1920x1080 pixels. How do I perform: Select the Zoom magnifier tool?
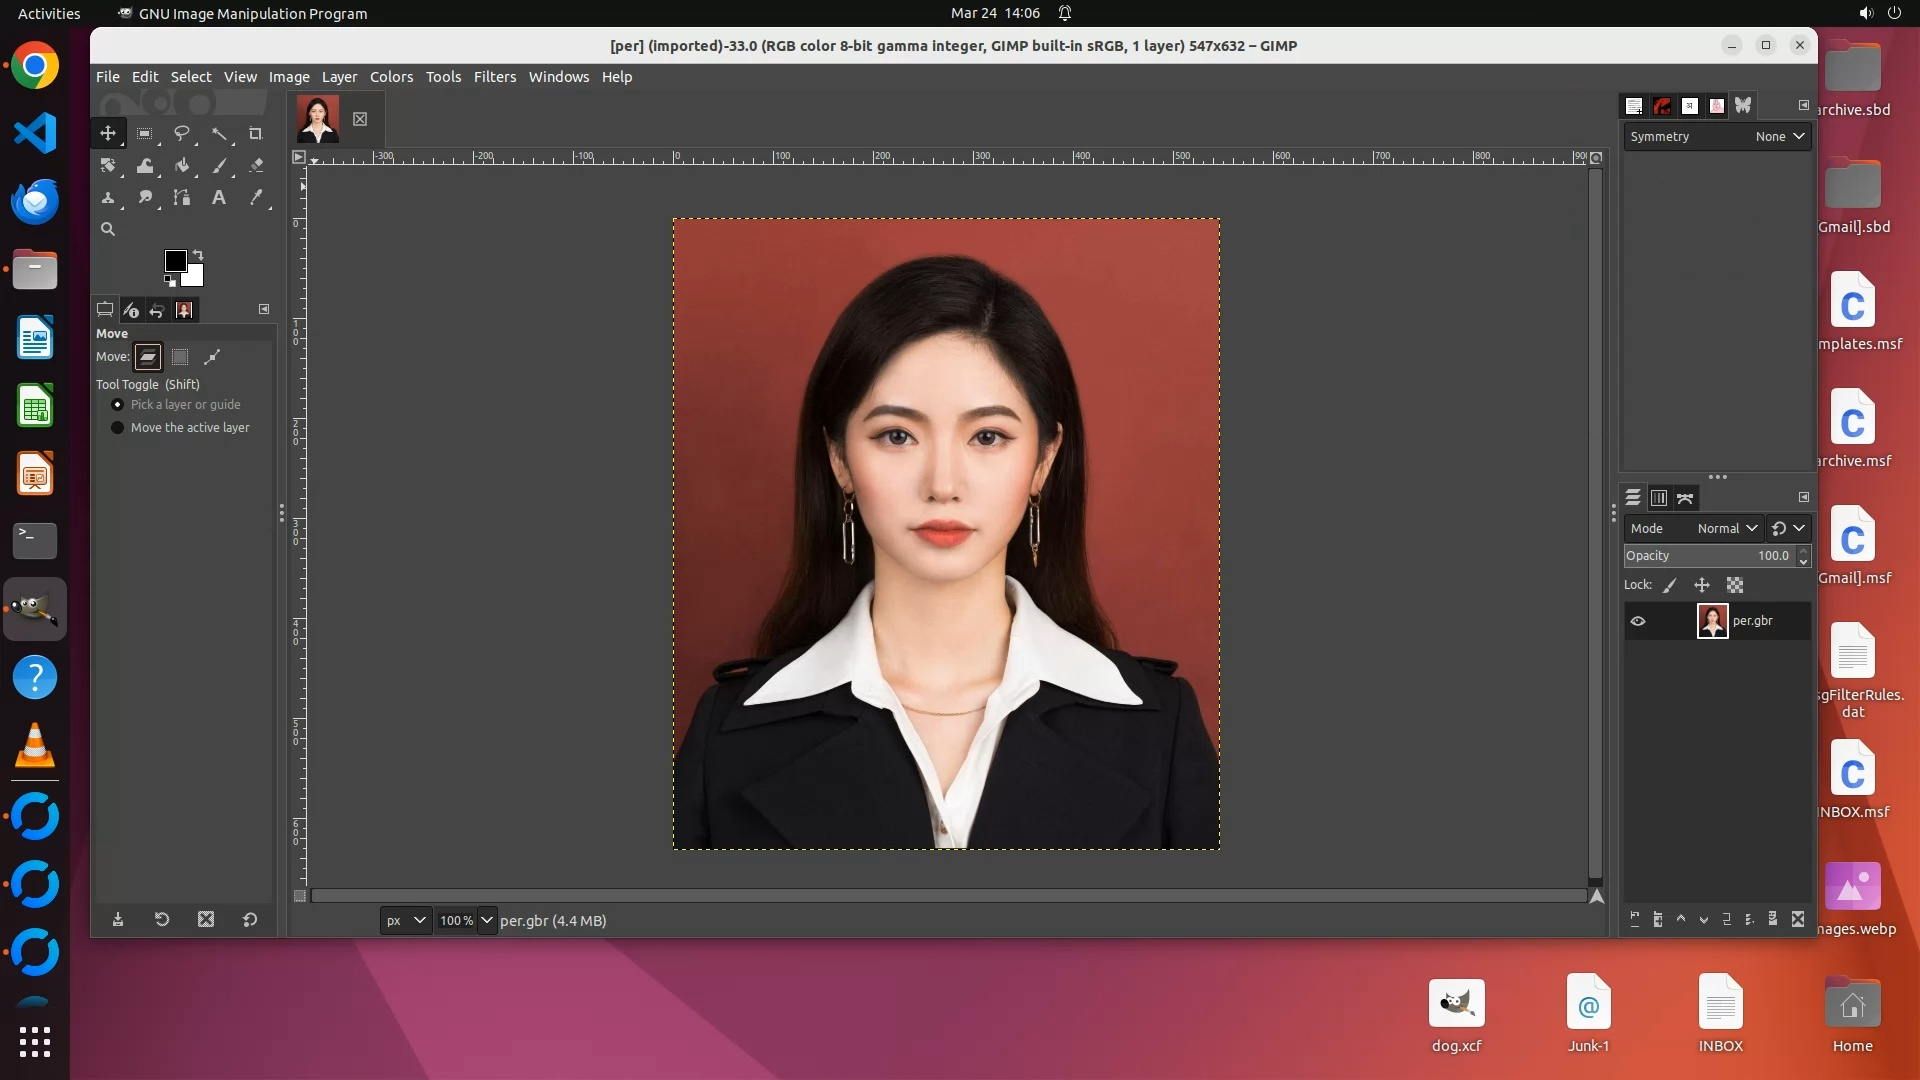click(x=108, y=229)
